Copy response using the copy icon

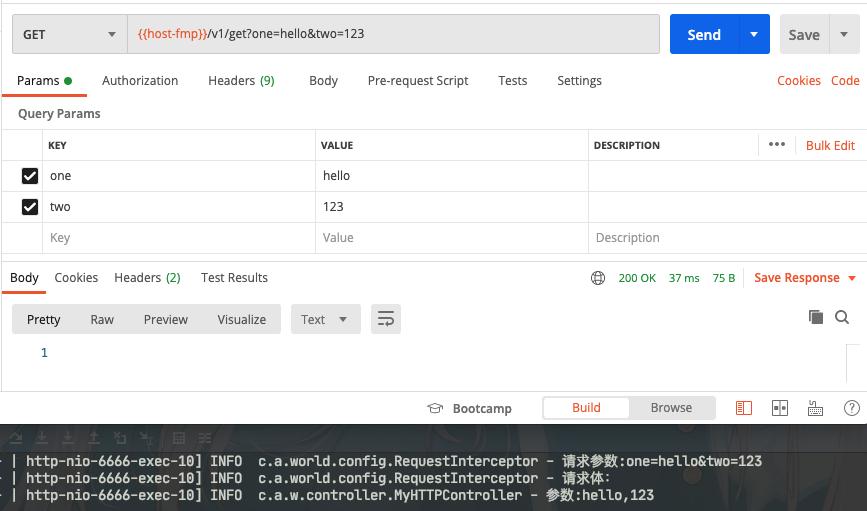(x=816, y=317)
